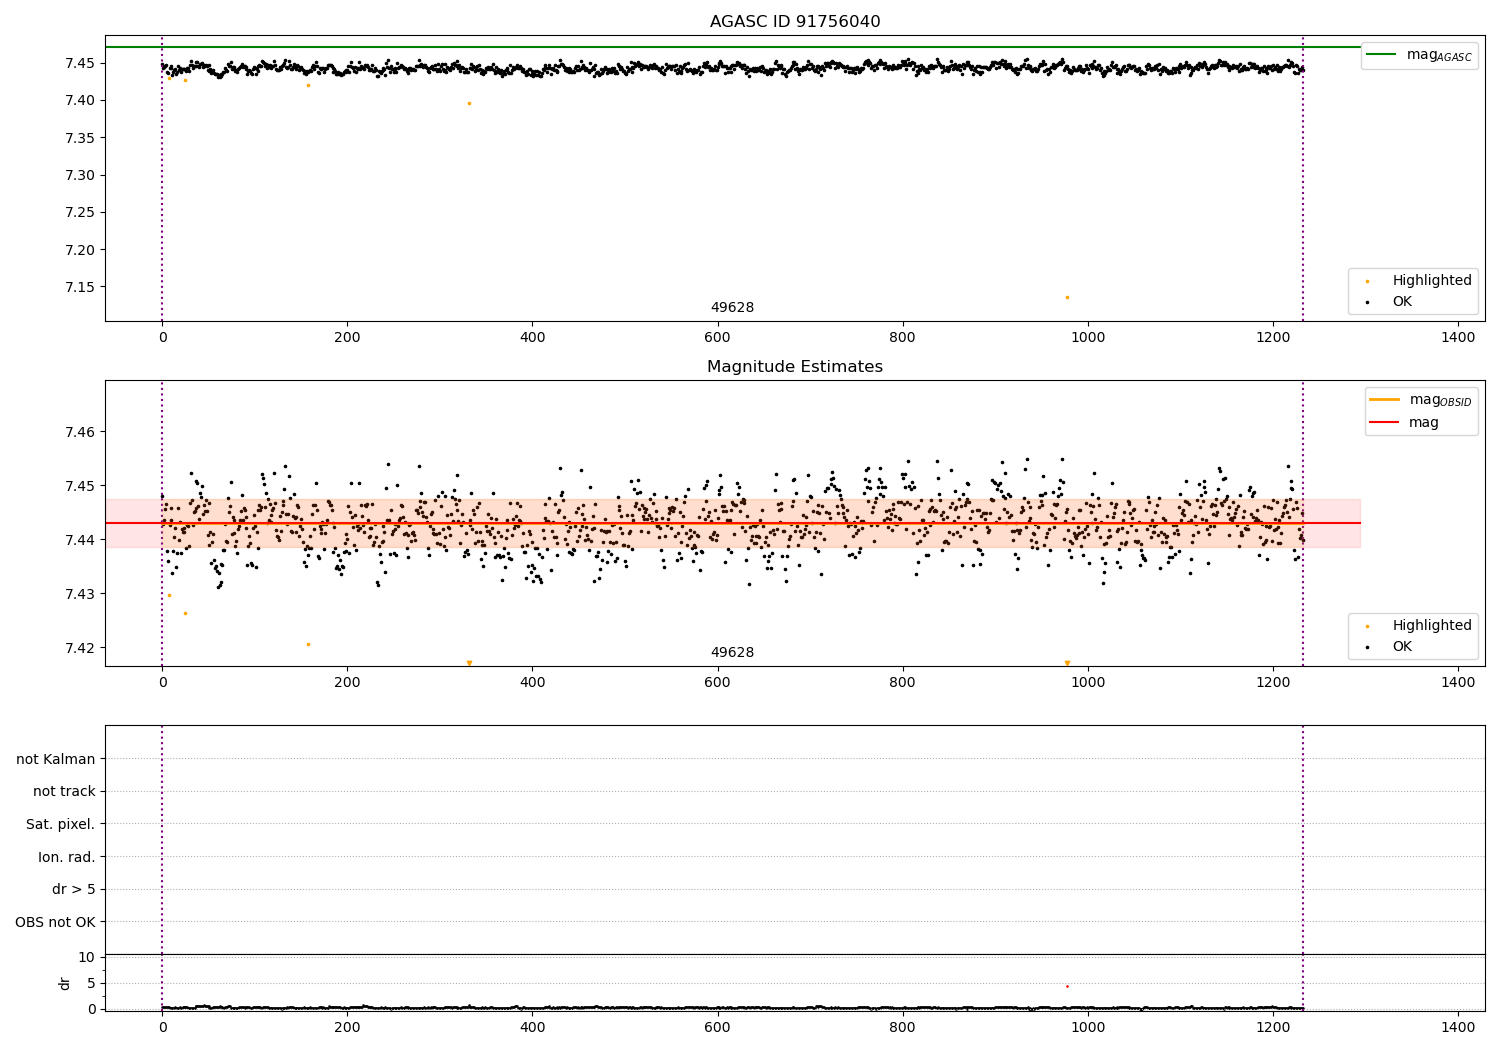Select the 'dr > 5' row label

[x=74, y=889]
